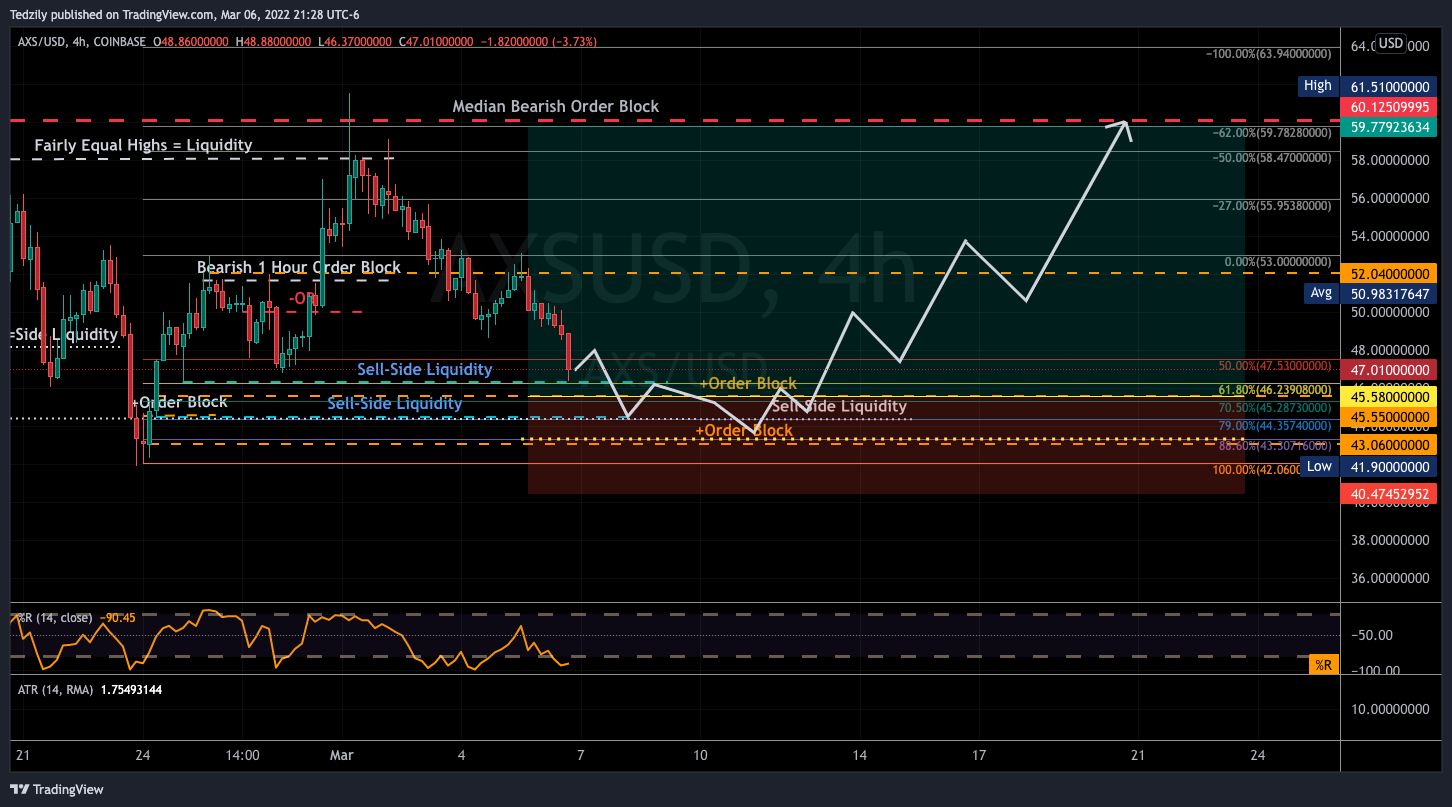This screenshot has width=1452, height=807.
Task: Click the 36.00000000 price axis tick
Action: click(x=1390, y=578)
